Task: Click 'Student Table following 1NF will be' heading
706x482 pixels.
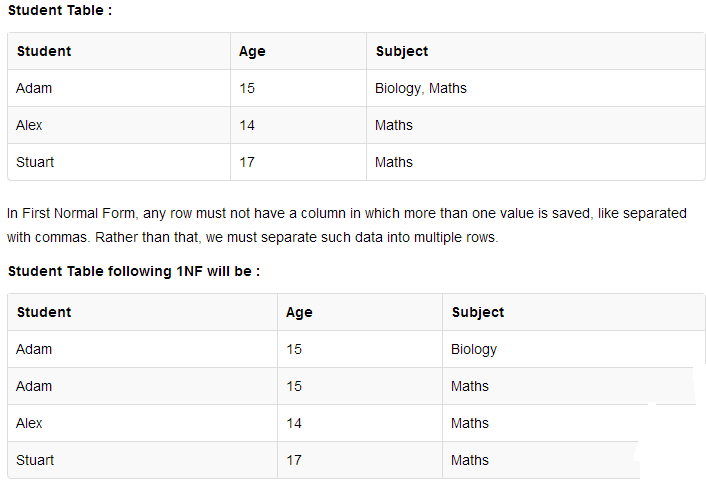Action: click(133, 272)
